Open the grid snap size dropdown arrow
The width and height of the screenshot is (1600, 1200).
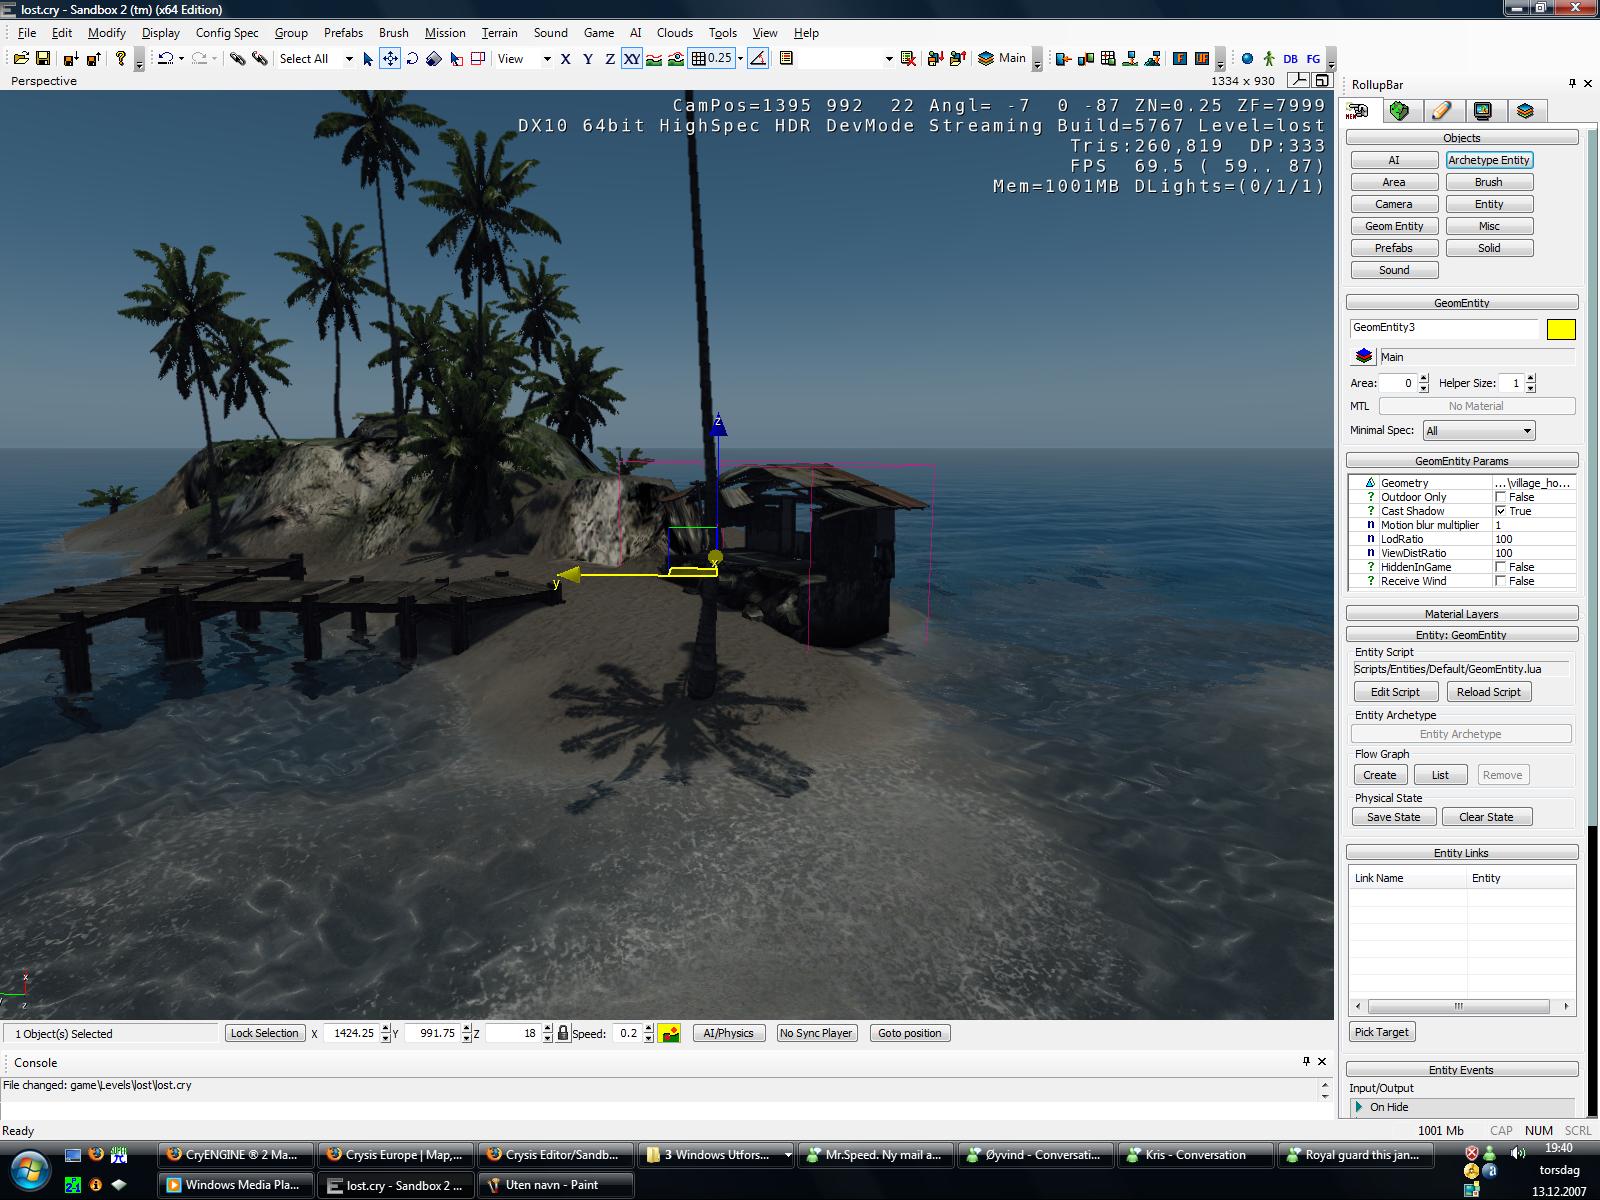click(x=741, y=59)
